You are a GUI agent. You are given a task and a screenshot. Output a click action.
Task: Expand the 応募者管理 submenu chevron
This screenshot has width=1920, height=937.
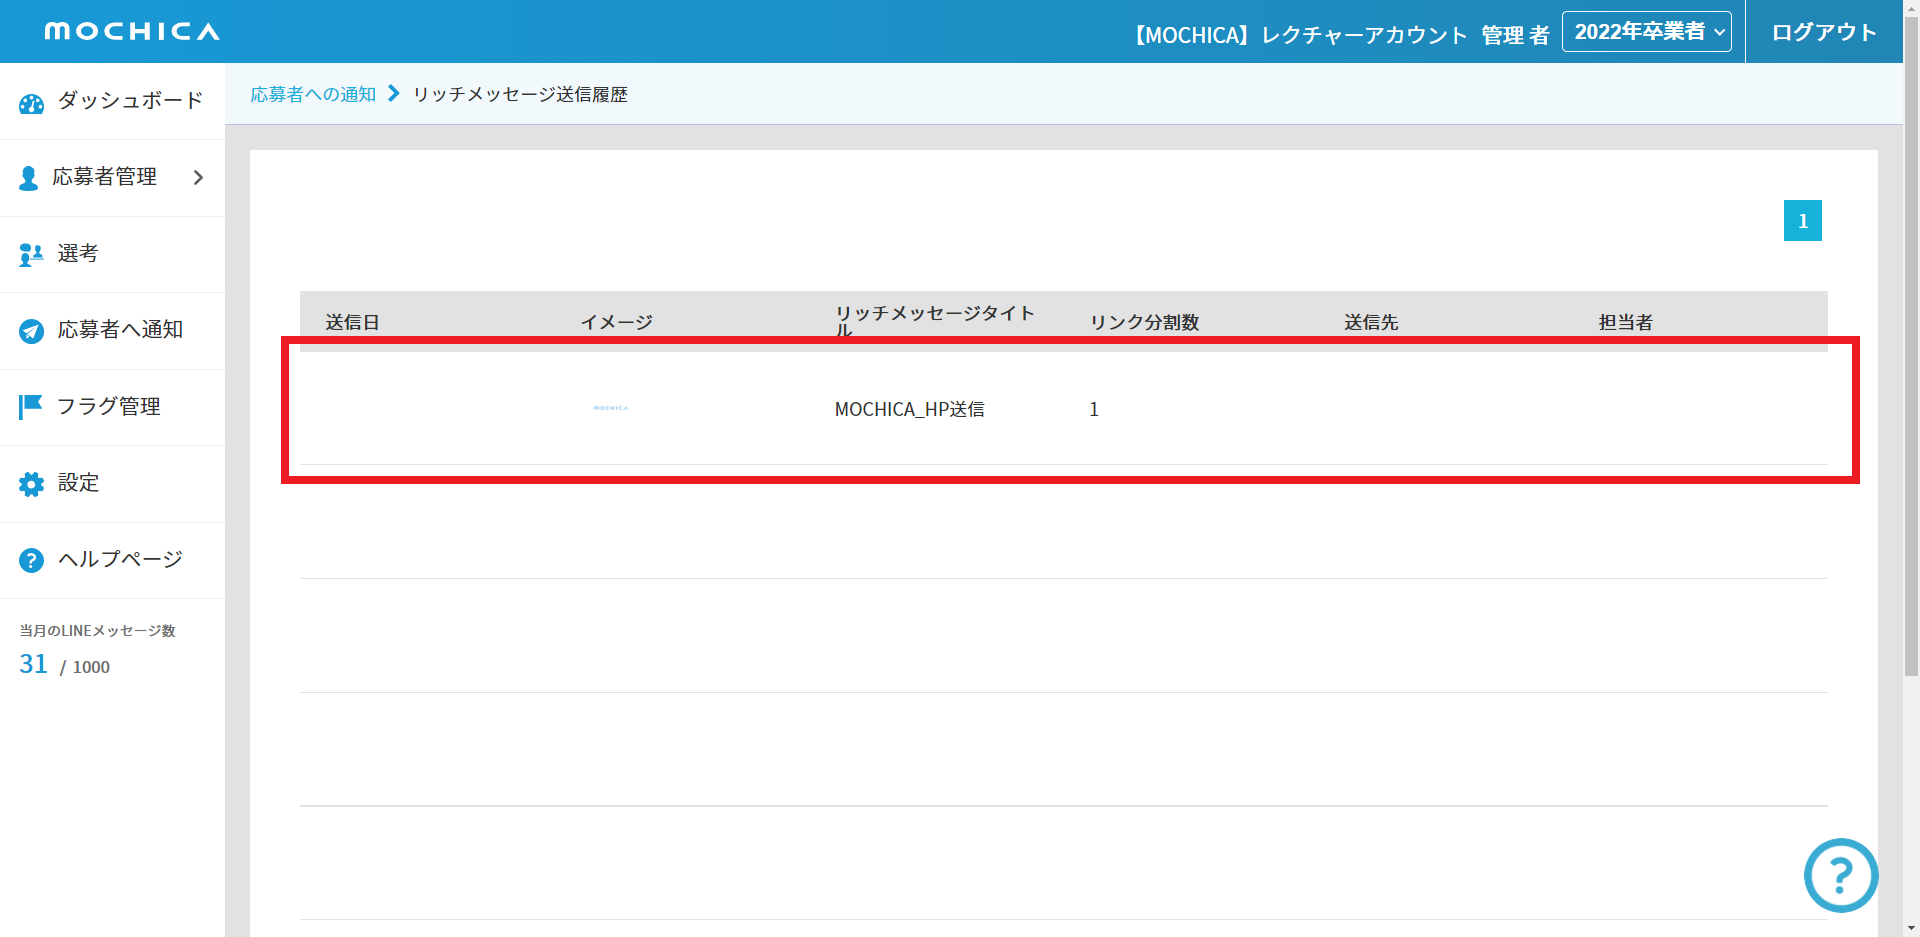[198, 177]
